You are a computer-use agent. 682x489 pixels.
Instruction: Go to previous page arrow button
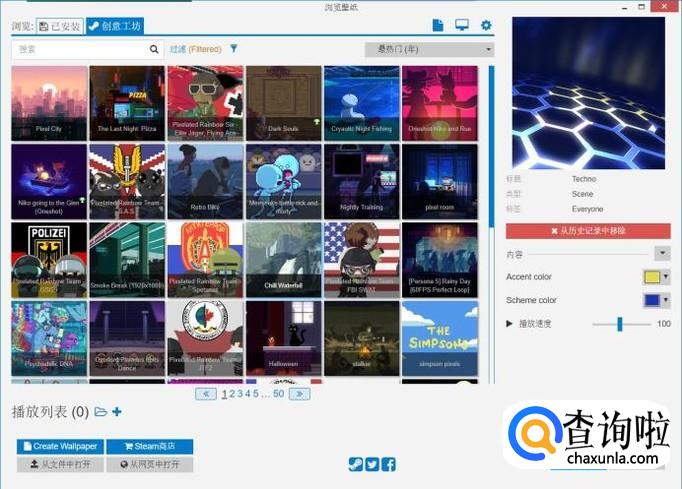point(206,394)
